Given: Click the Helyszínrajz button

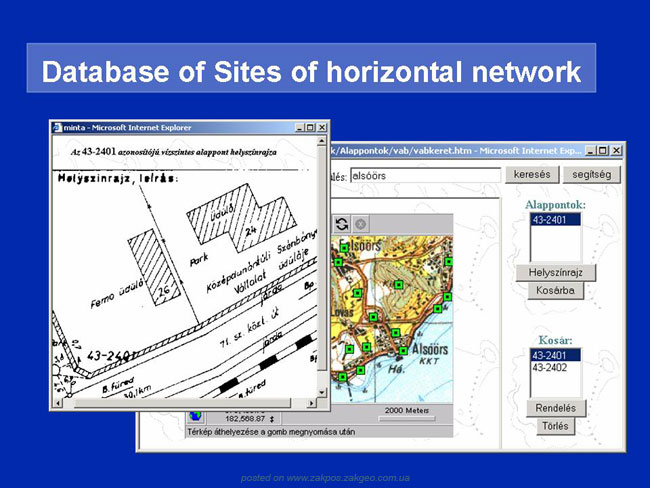Looking at the screenshot, I should 555,273.
